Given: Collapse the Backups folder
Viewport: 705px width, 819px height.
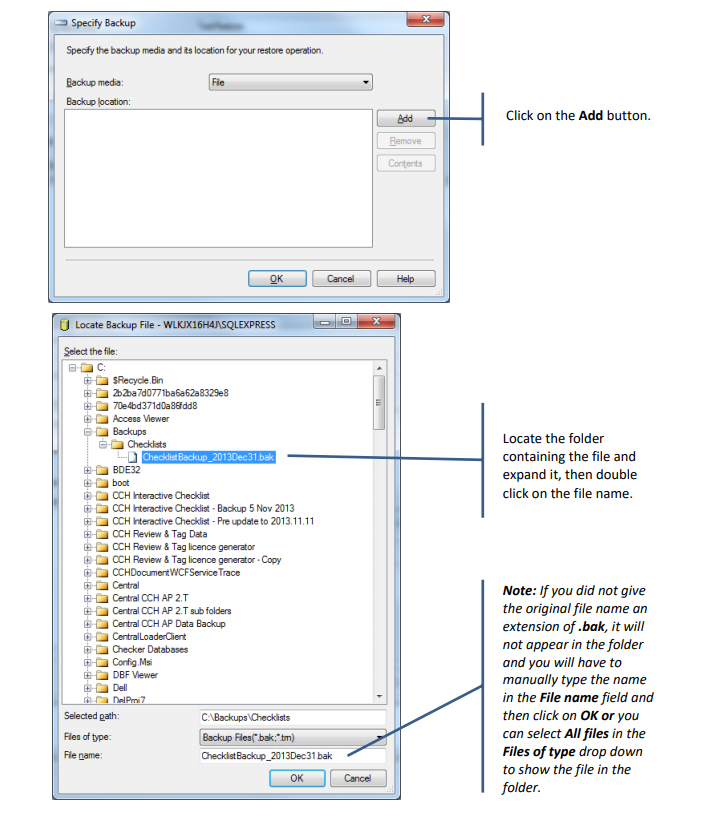Looking at the screenshot, I should [x=88, y=431].
